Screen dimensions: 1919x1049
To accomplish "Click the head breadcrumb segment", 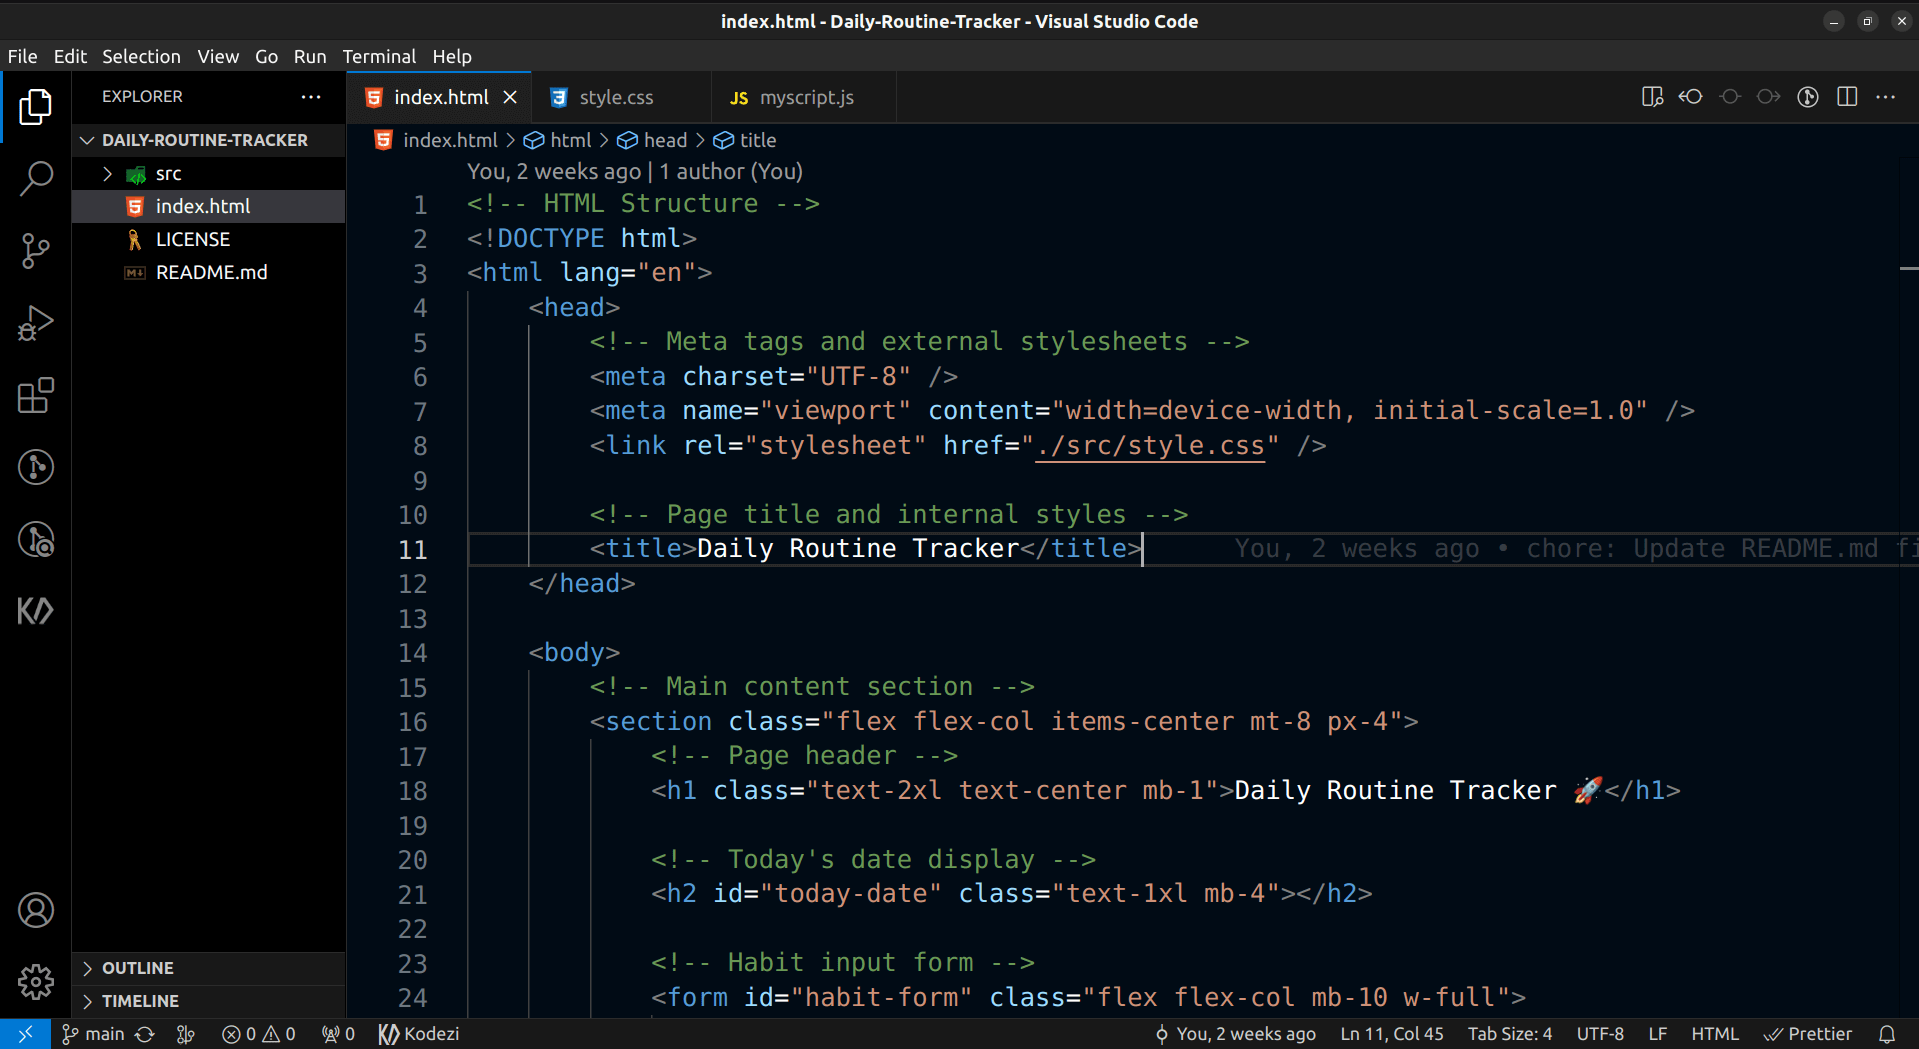I will coord(652,140).
